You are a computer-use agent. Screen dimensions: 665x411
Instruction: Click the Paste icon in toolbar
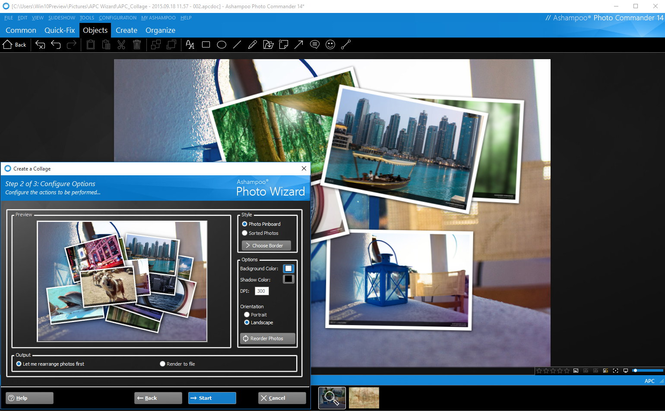[106, 45]
